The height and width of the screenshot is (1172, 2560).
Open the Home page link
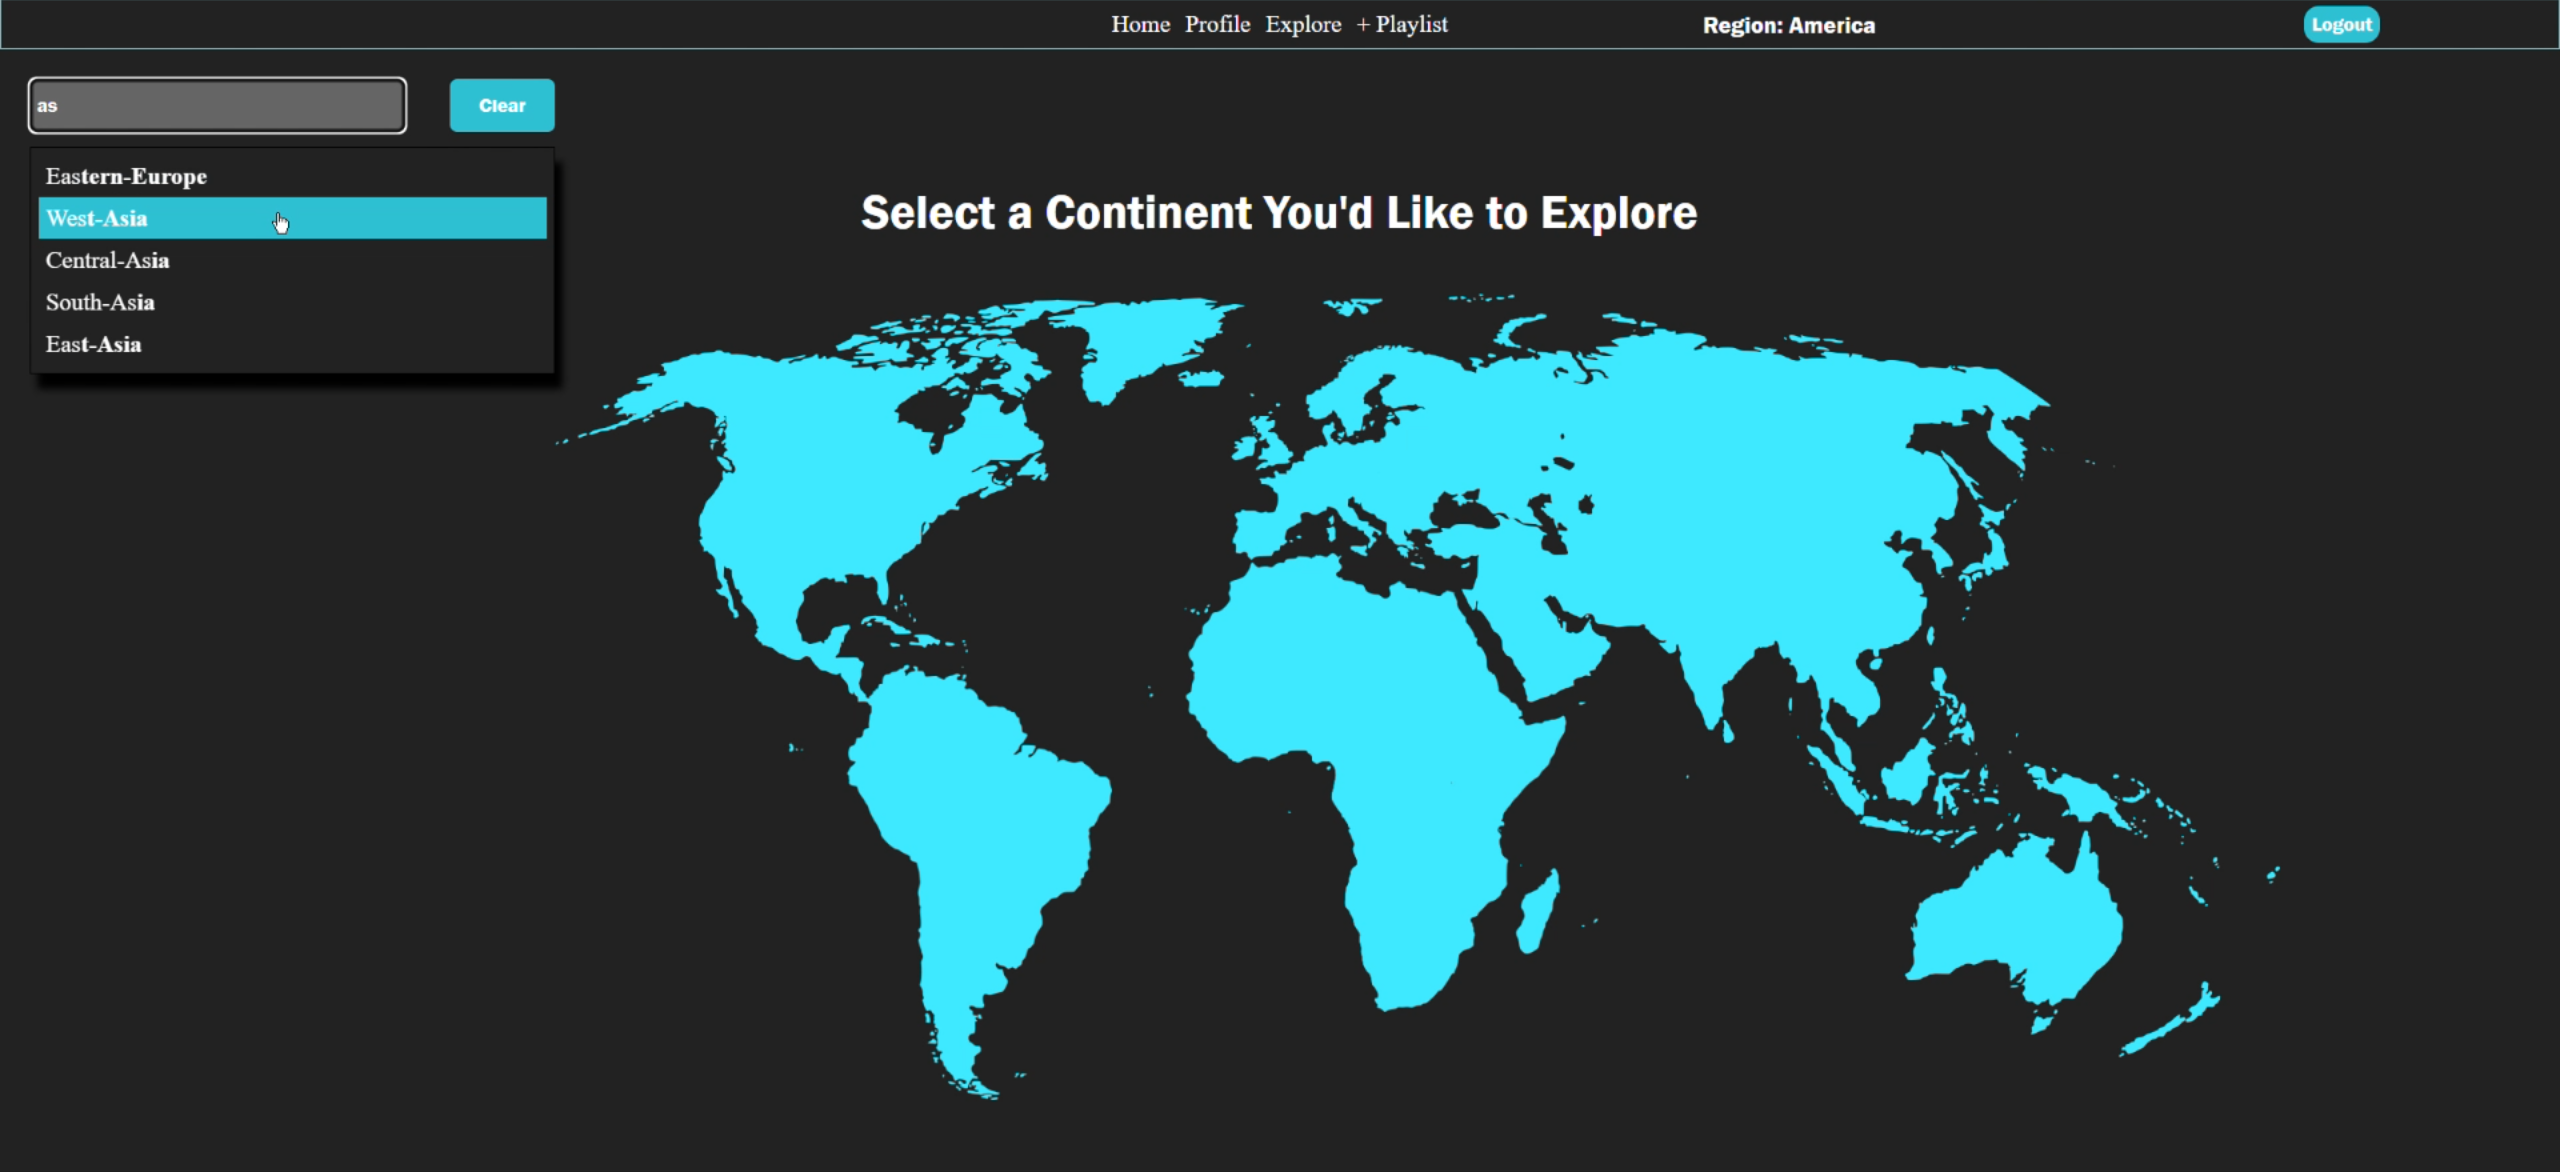[1140, 25]
